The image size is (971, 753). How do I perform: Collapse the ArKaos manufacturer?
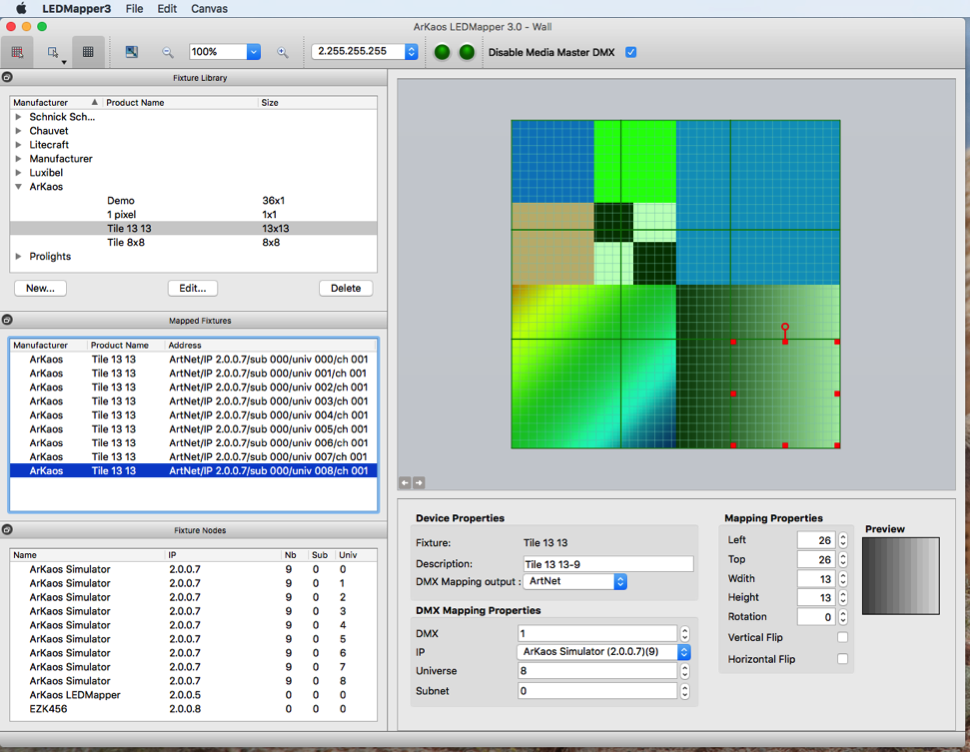[x=19, y=186]
